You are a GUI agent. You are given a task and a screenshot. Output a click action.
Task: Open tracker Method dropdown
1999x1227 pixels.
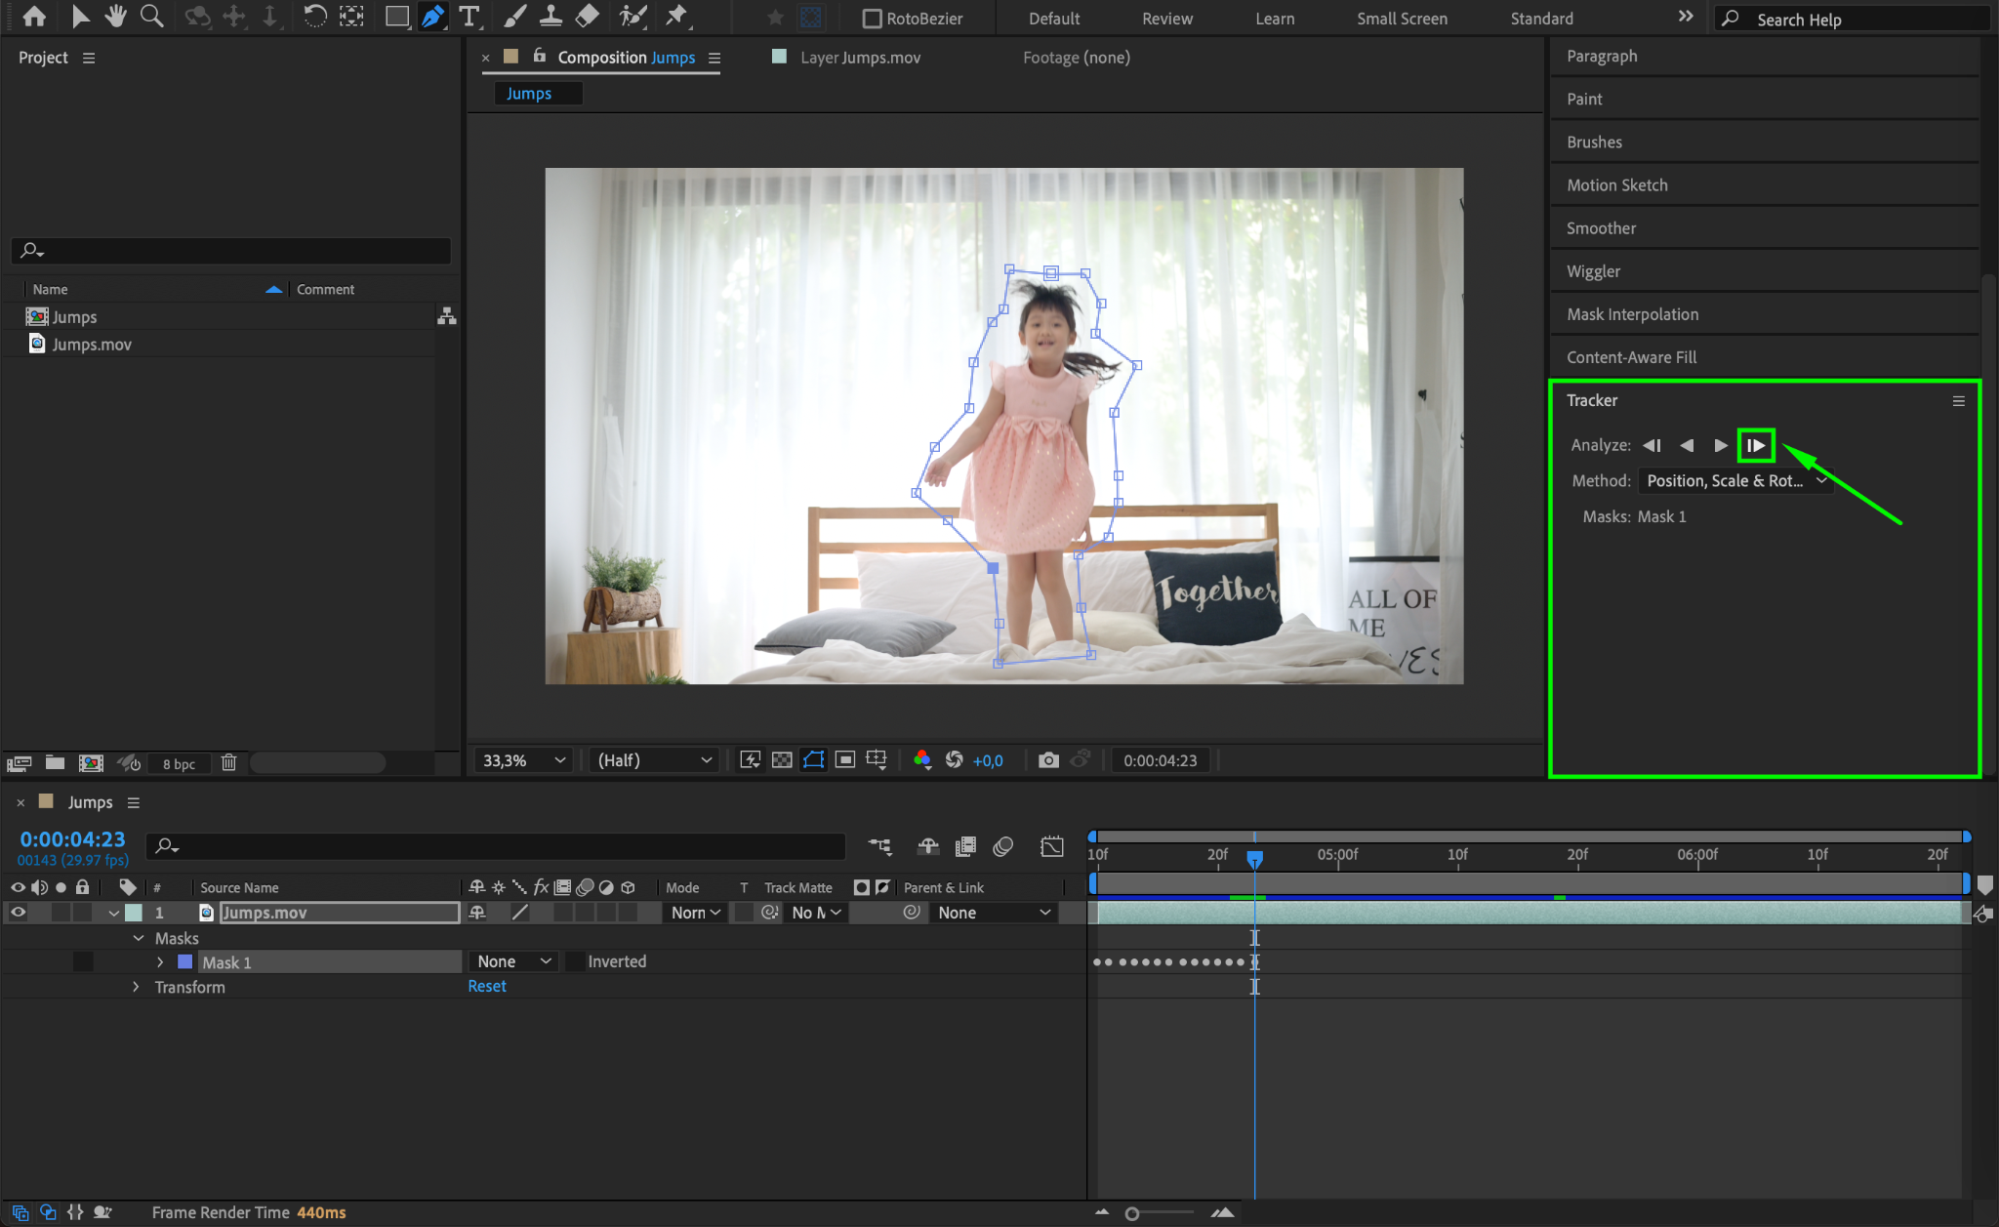1735,481
